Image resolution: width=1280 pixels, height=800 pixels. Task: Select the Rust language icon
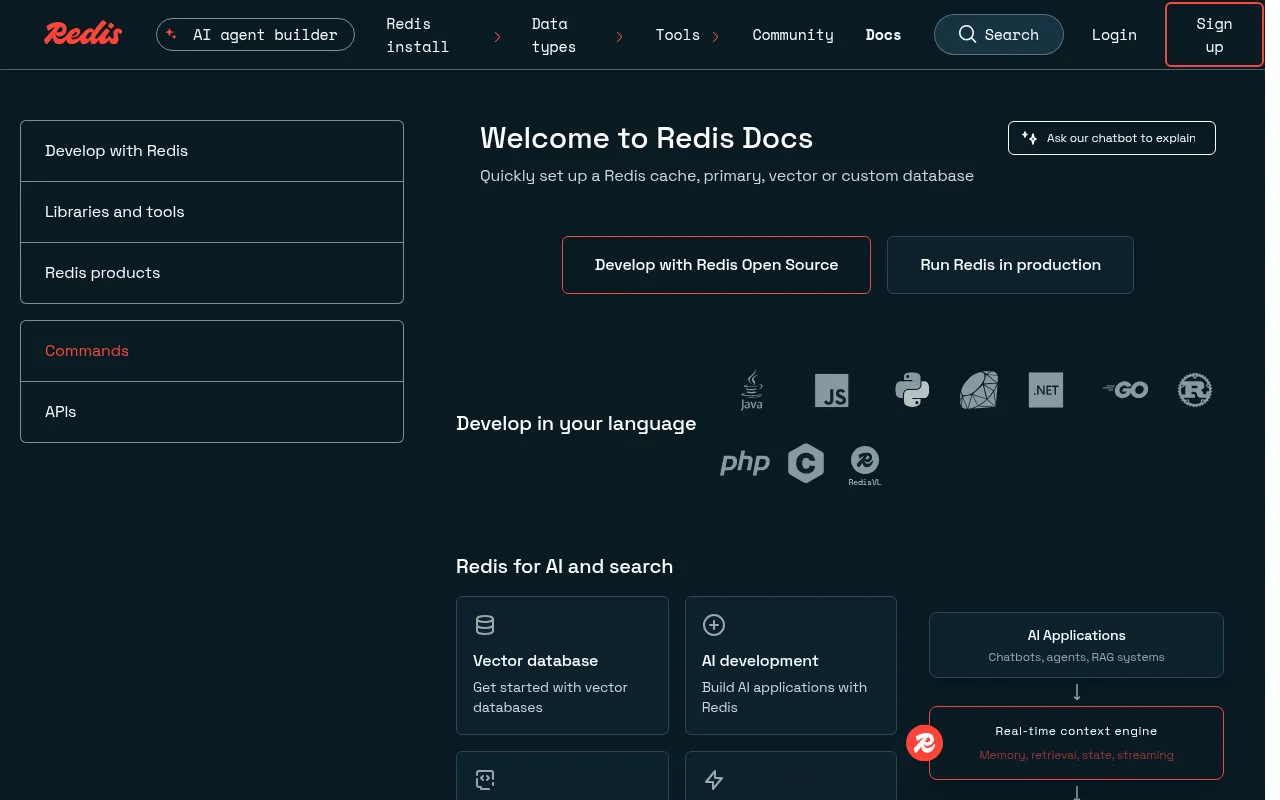tap(1195, 390)
